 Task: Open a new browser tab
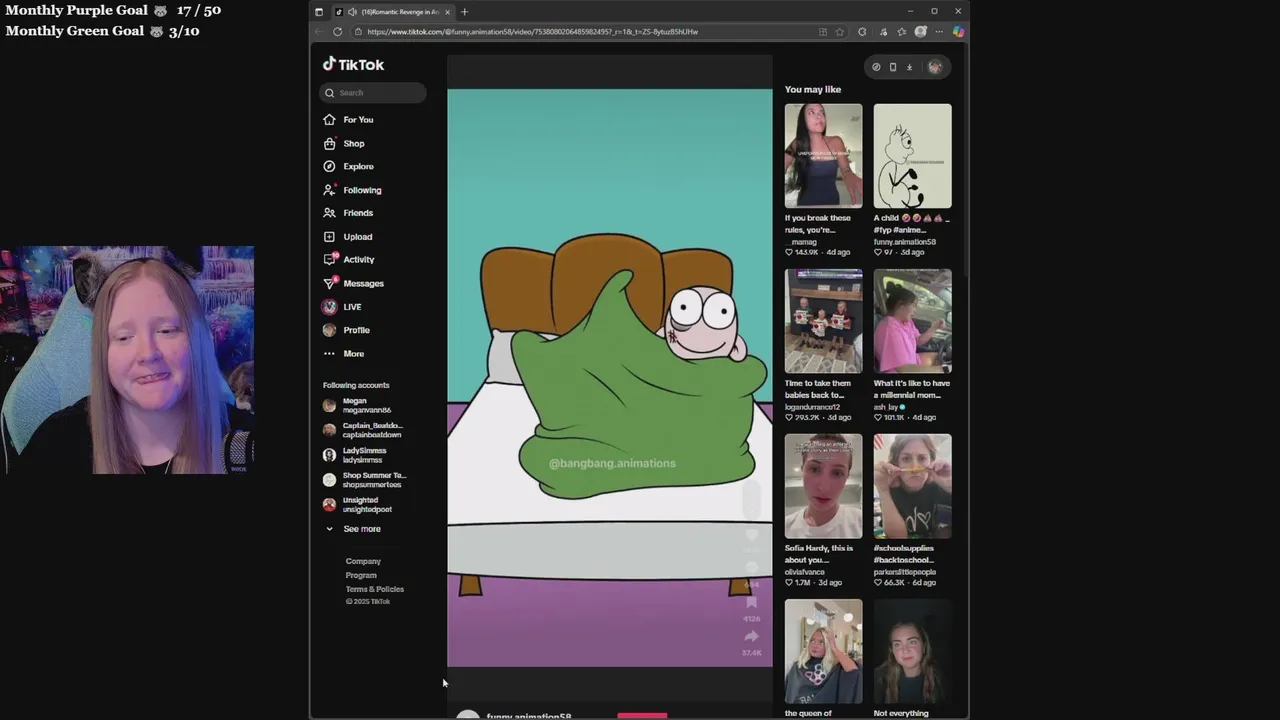464,12
